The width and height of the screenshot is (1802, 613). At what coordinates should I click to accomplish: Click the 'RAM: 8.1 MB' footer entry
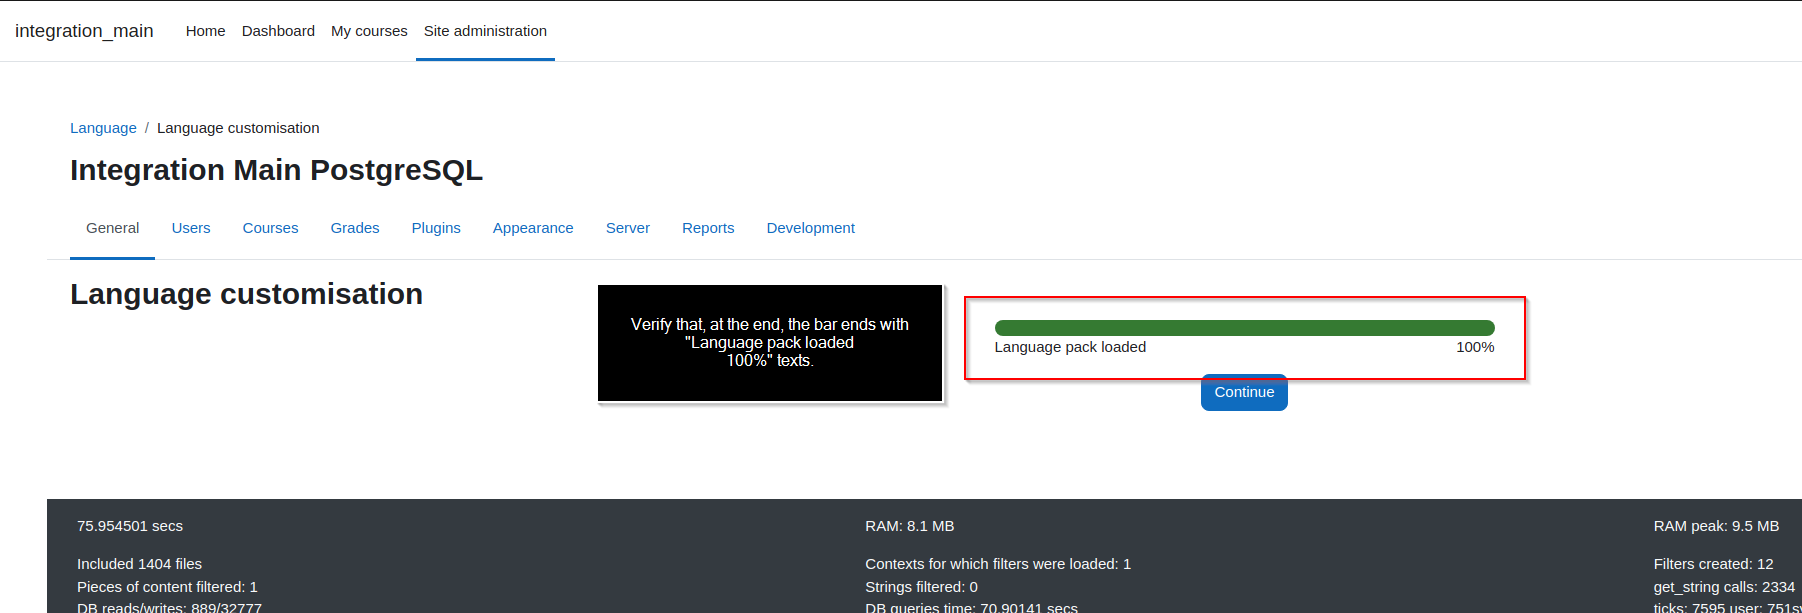point(910,526)
